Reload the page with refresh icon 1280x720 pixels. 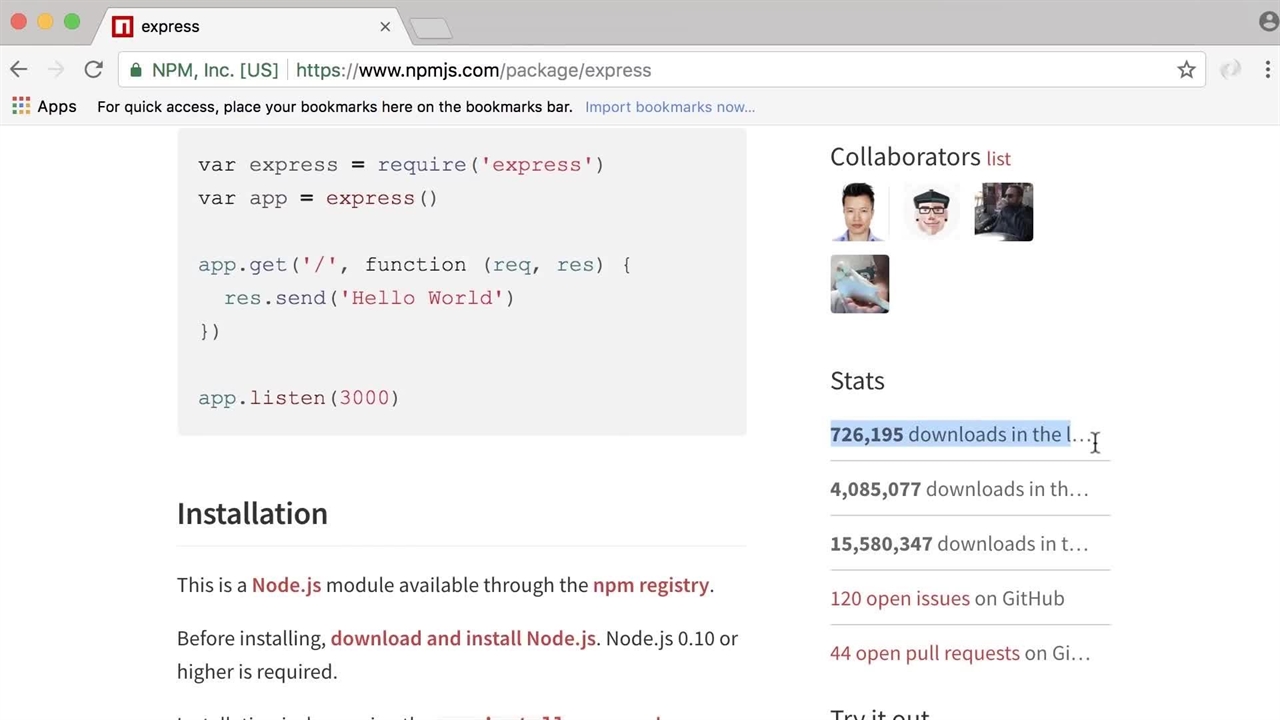click(93, 70)
